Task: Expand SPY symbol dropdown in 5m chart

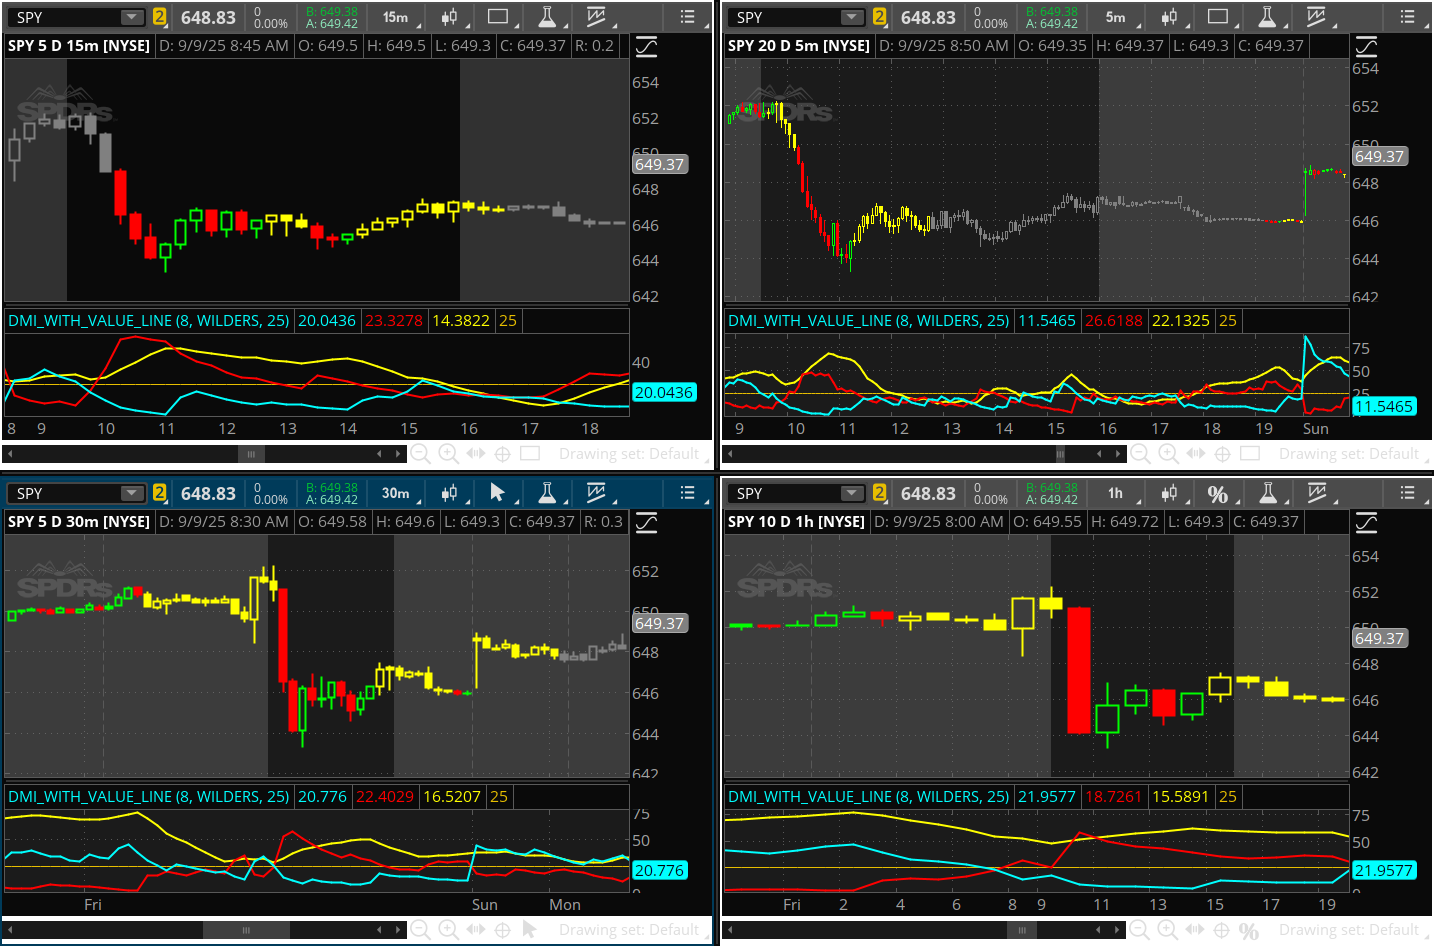Action: [x=852, y=17]
